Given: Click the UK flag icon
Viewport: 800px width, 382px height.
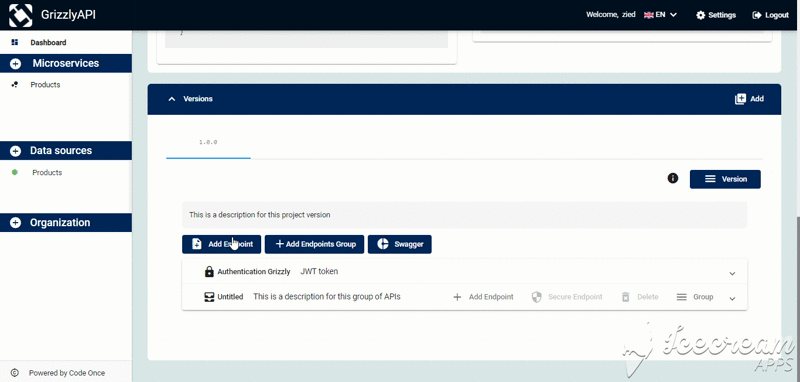Looking at the screenshot, I should point(648,15).
